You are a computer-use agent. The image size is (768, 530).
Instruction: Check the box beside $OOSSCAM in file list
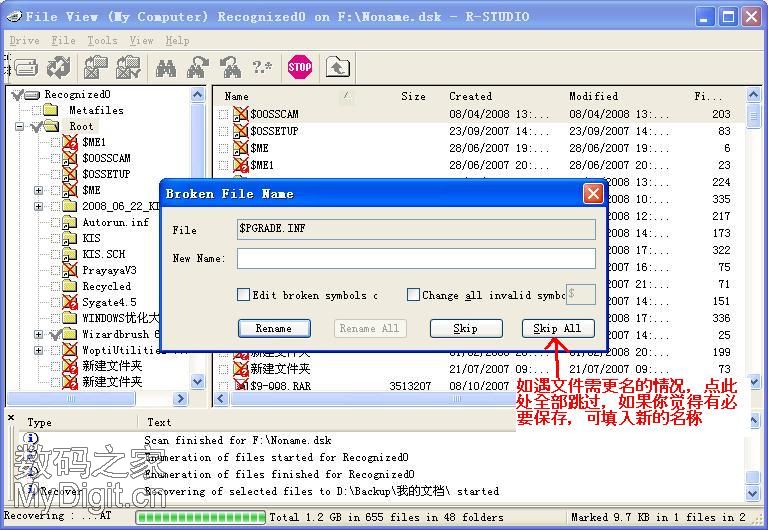coord(223,114)
